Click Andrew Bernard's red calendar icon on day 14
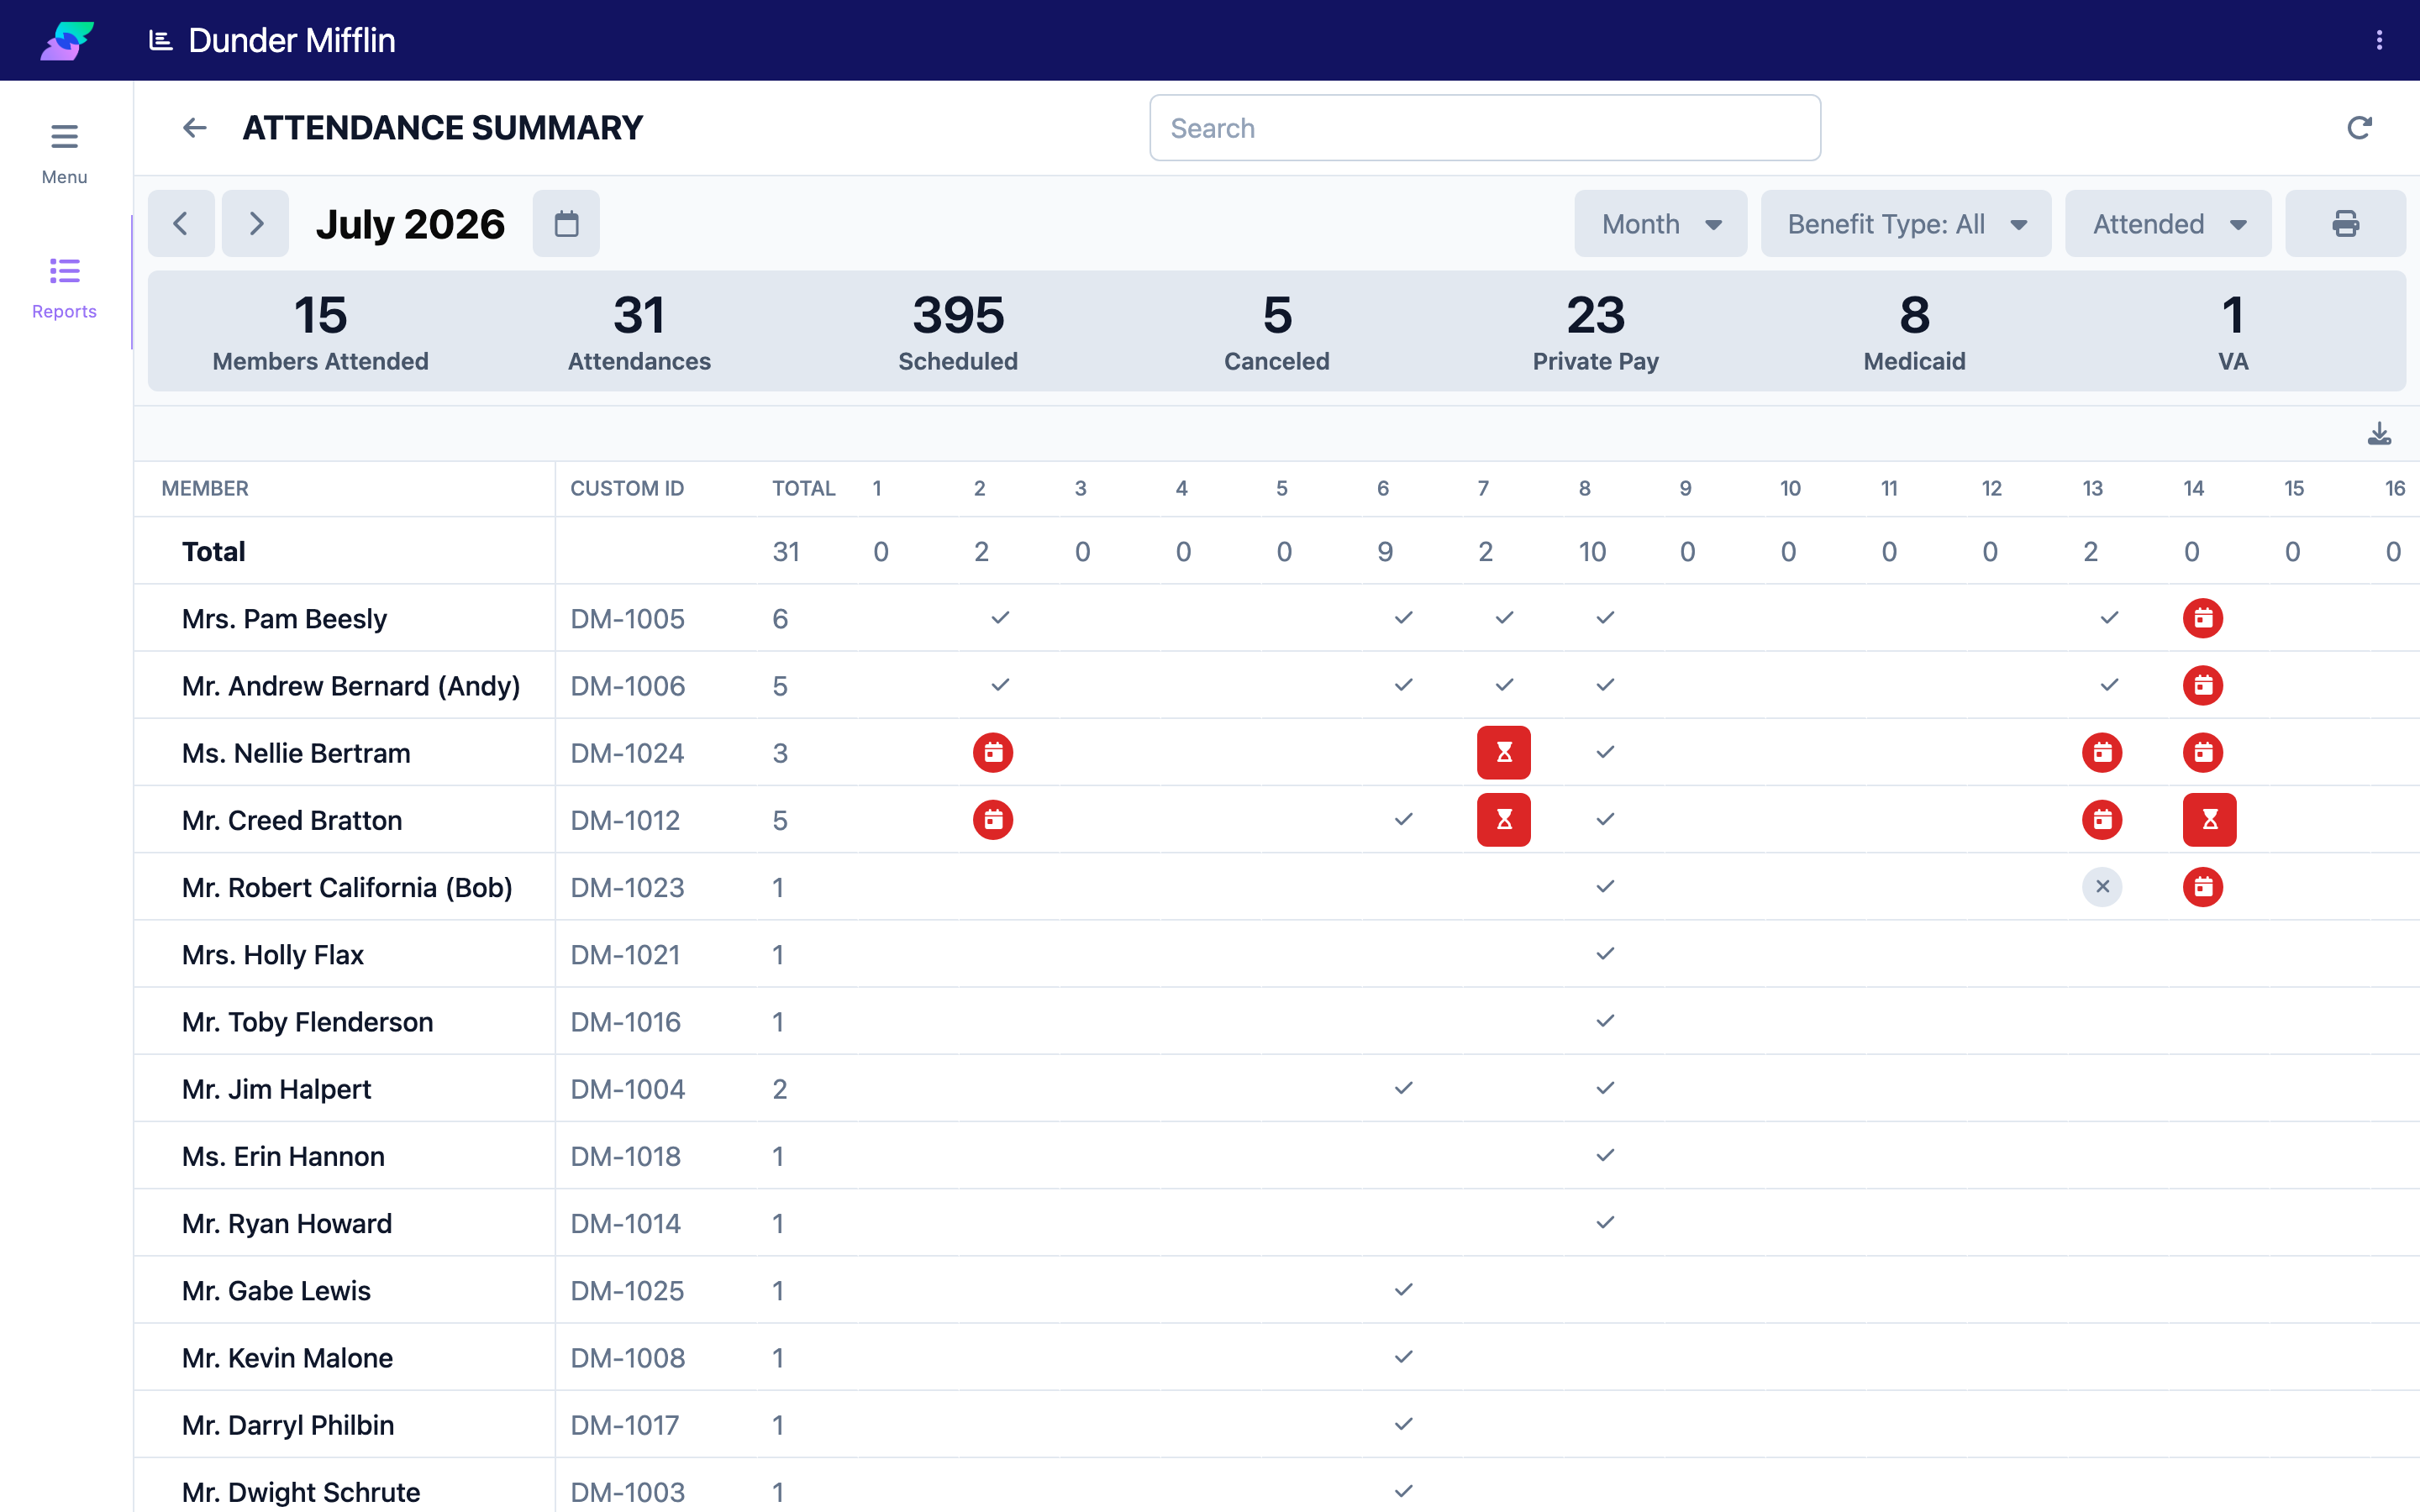The image size is (2420, 1512). [2202, 685]
